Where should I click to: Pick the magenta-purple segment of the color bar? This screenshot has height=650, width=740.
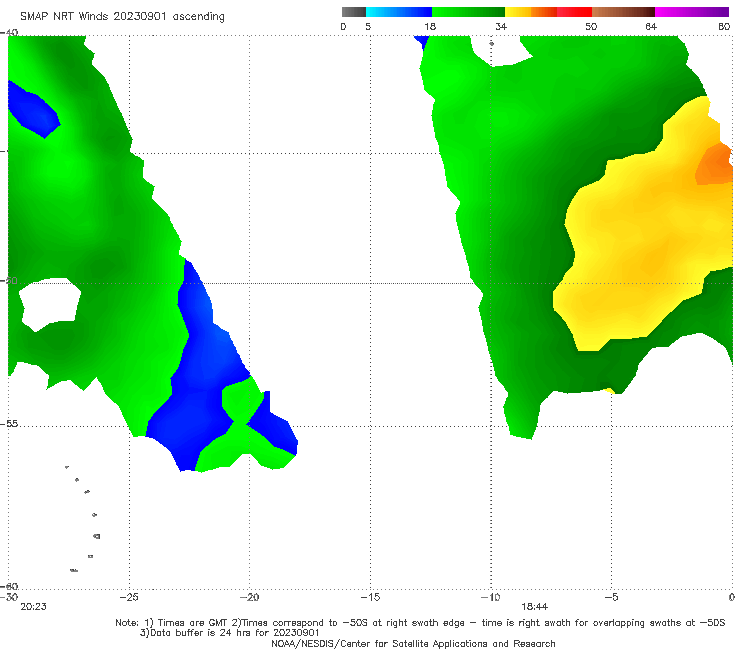tap(692, 12)
